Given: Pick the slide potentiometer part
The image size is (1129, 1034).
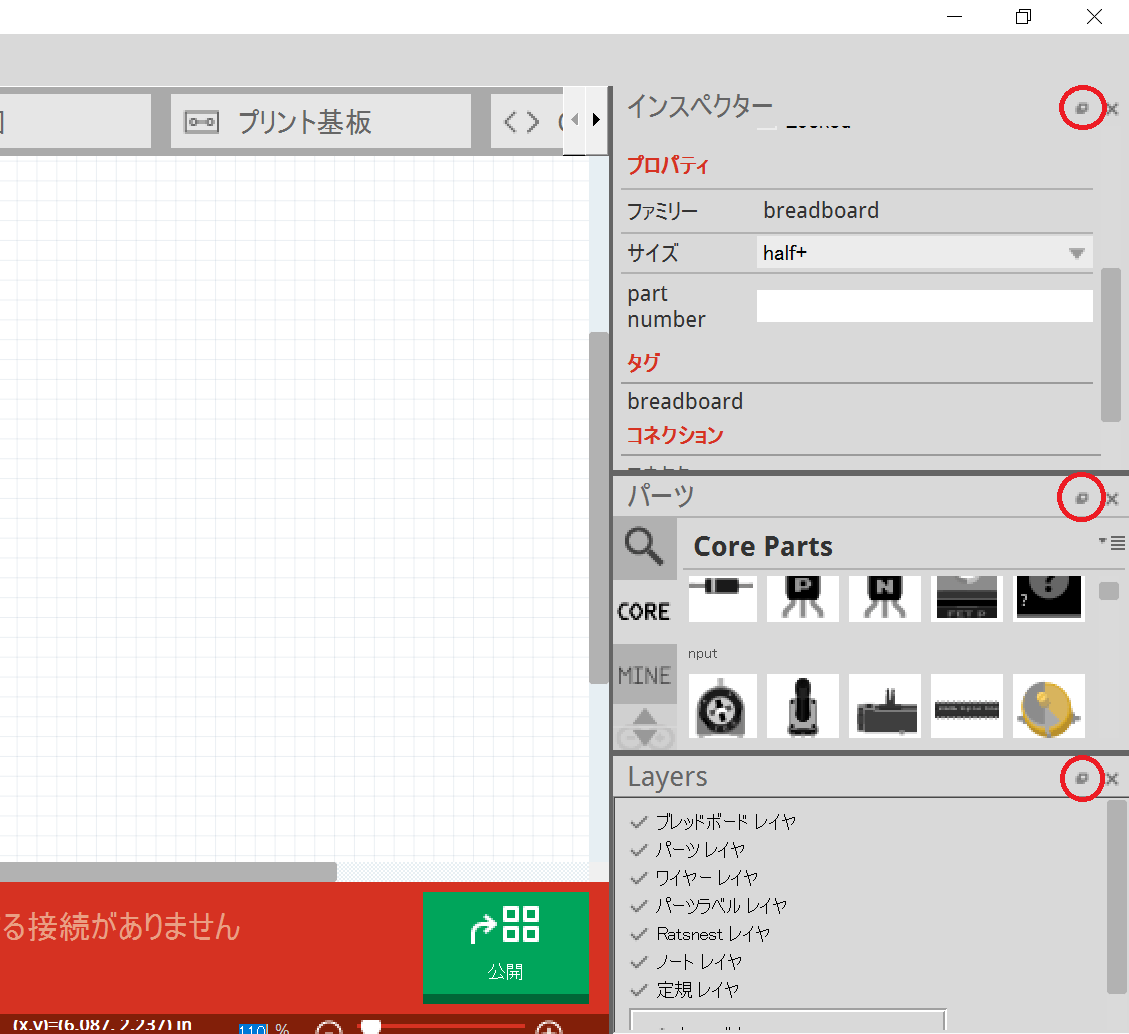Looking at the screenshot, I should click(x=885, y=706).
